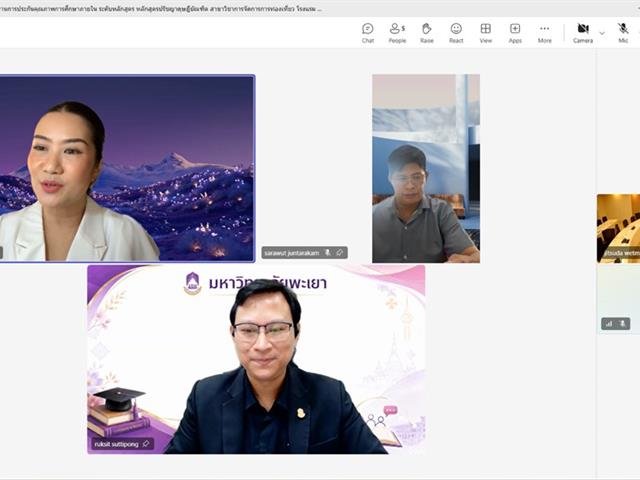Image resolution: width=640 pixels, height=480 pixels.
Task: Select the video of man in gray shirt
Action: click(426, 168)
